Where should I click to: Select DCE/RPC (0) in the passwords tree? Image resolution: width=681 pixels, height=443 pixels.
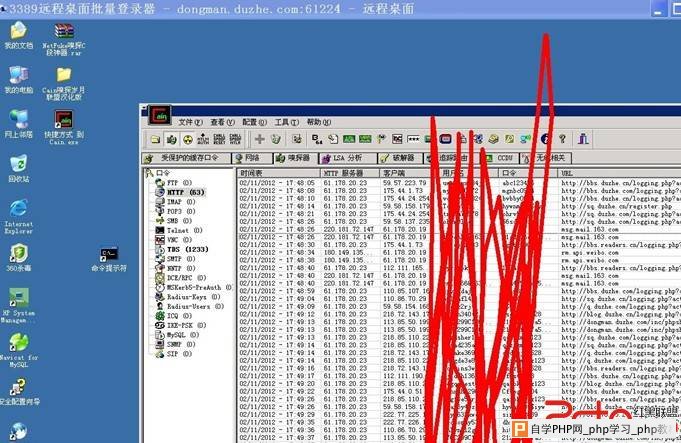coord(181,278)
